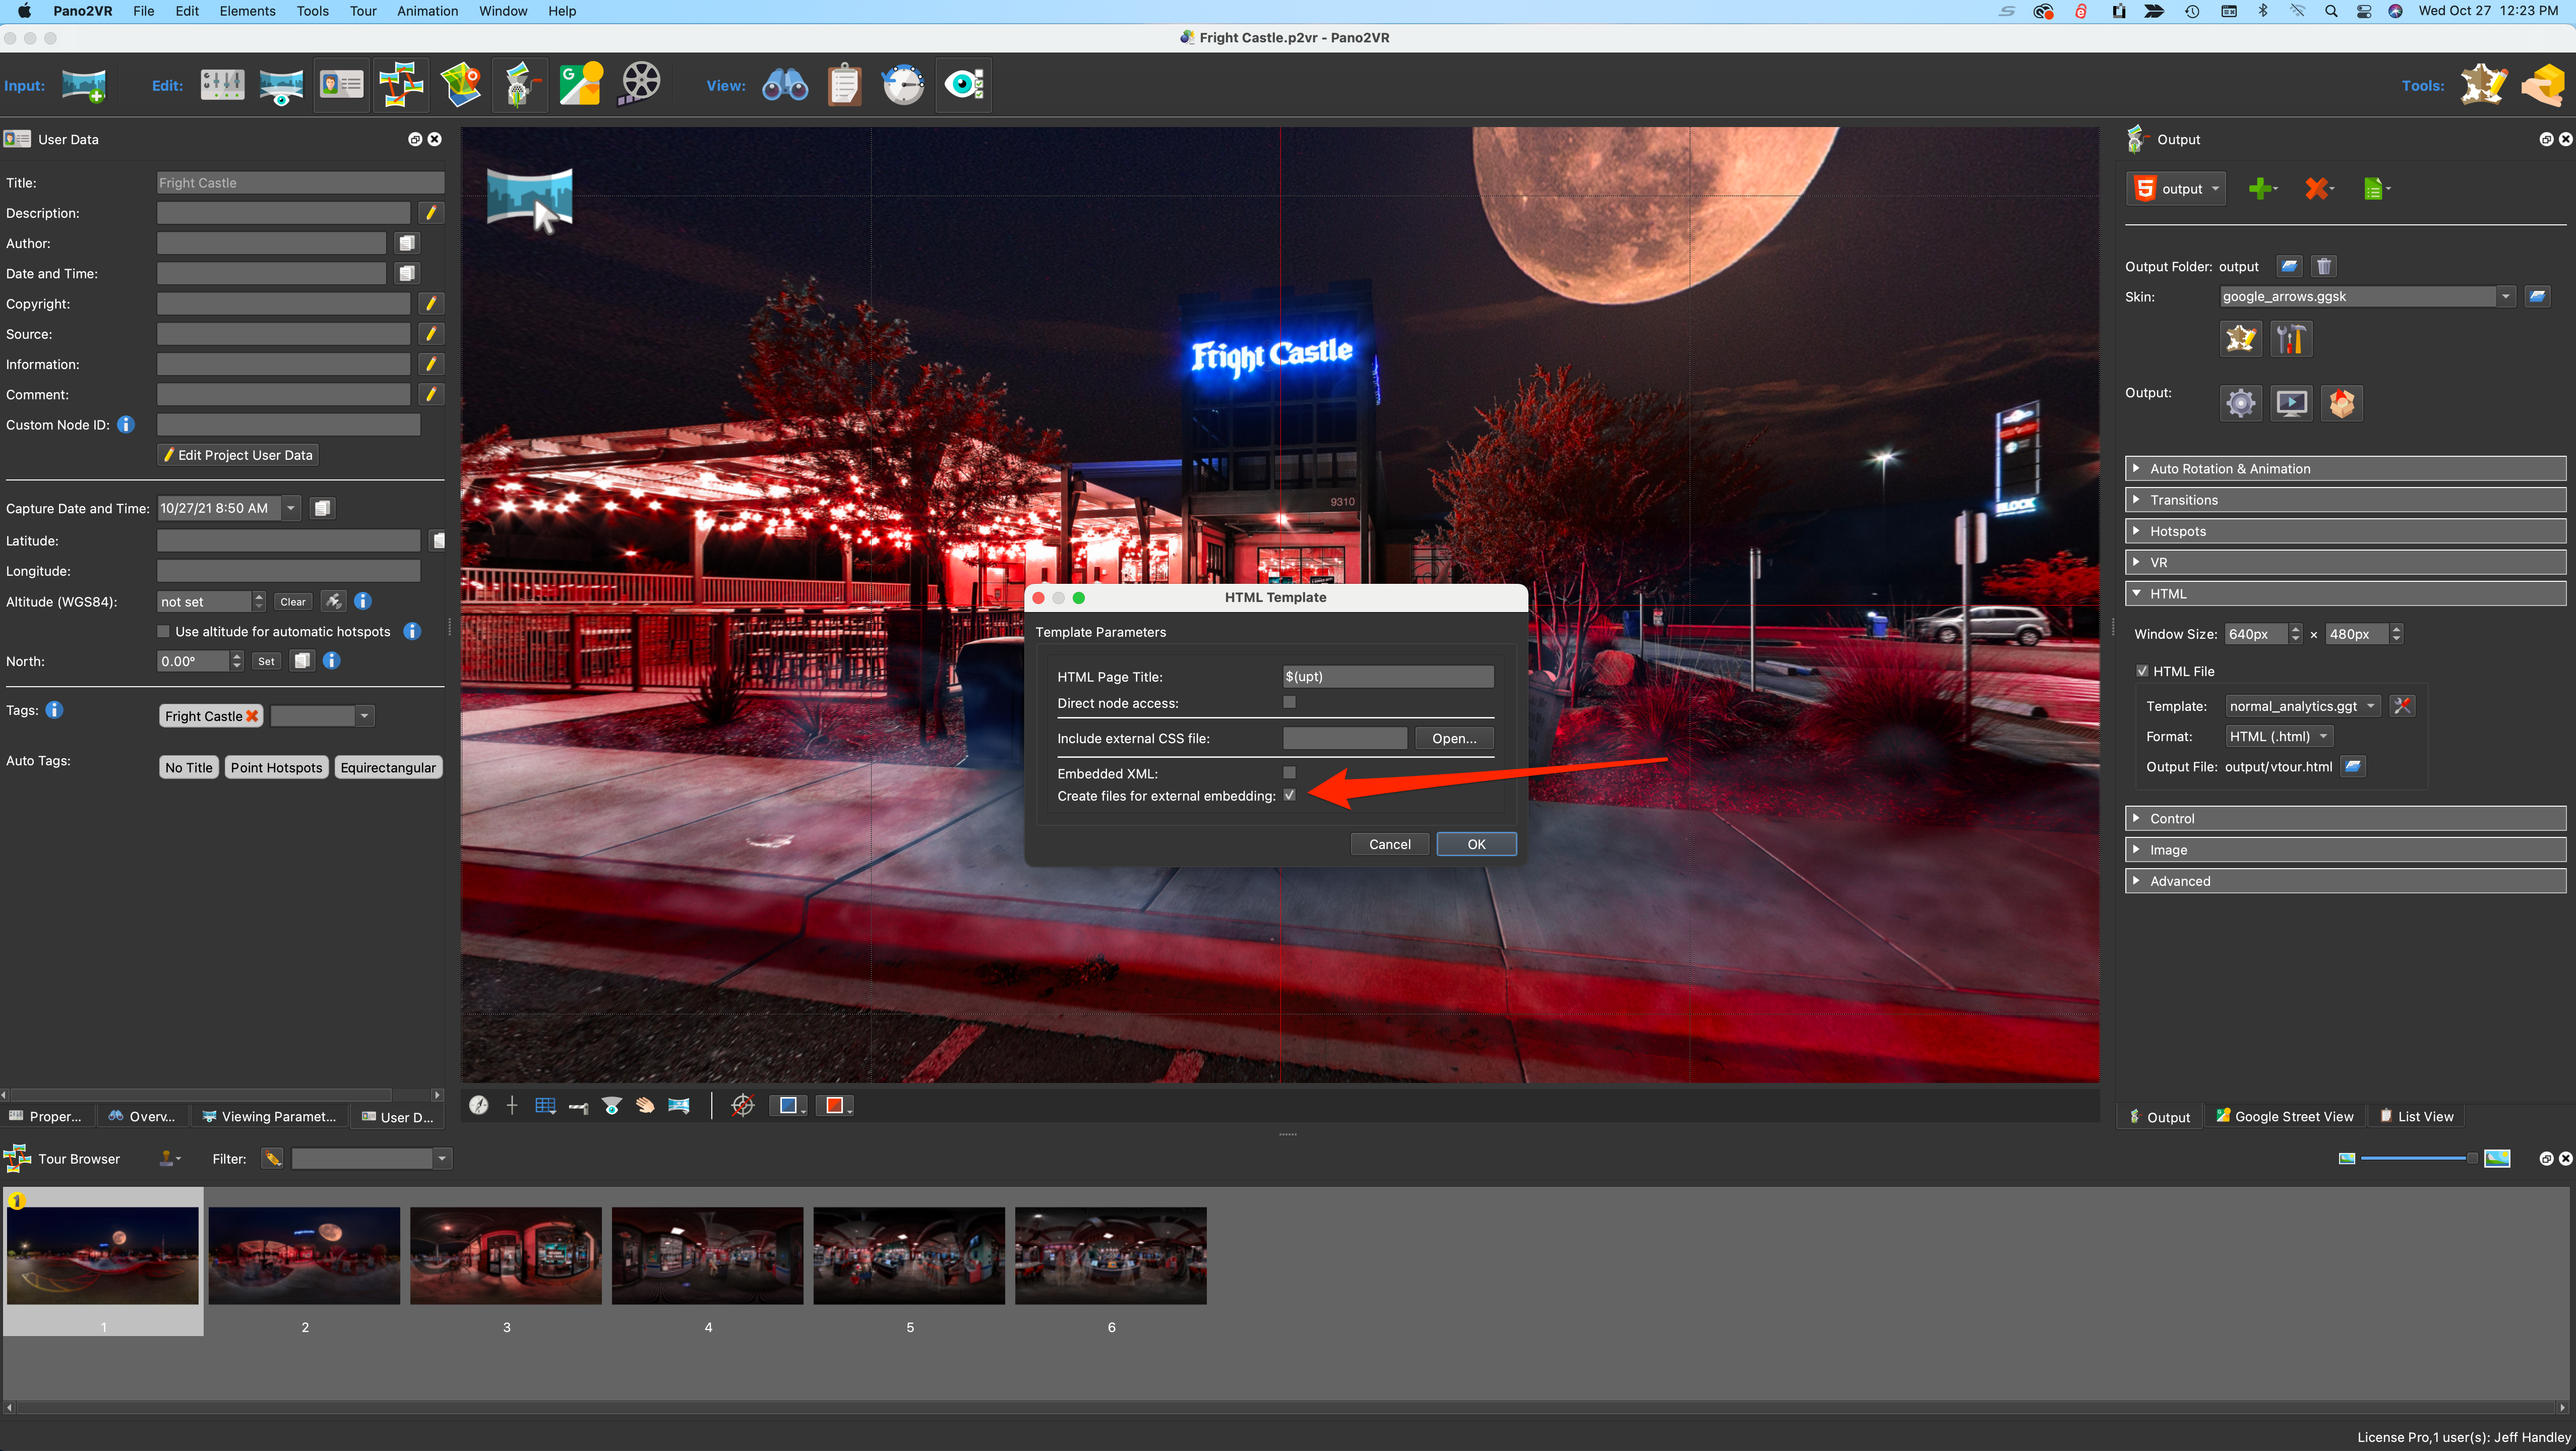
Task: Open the Format HTML (.html) dropdown
Action: (2279, 736)
